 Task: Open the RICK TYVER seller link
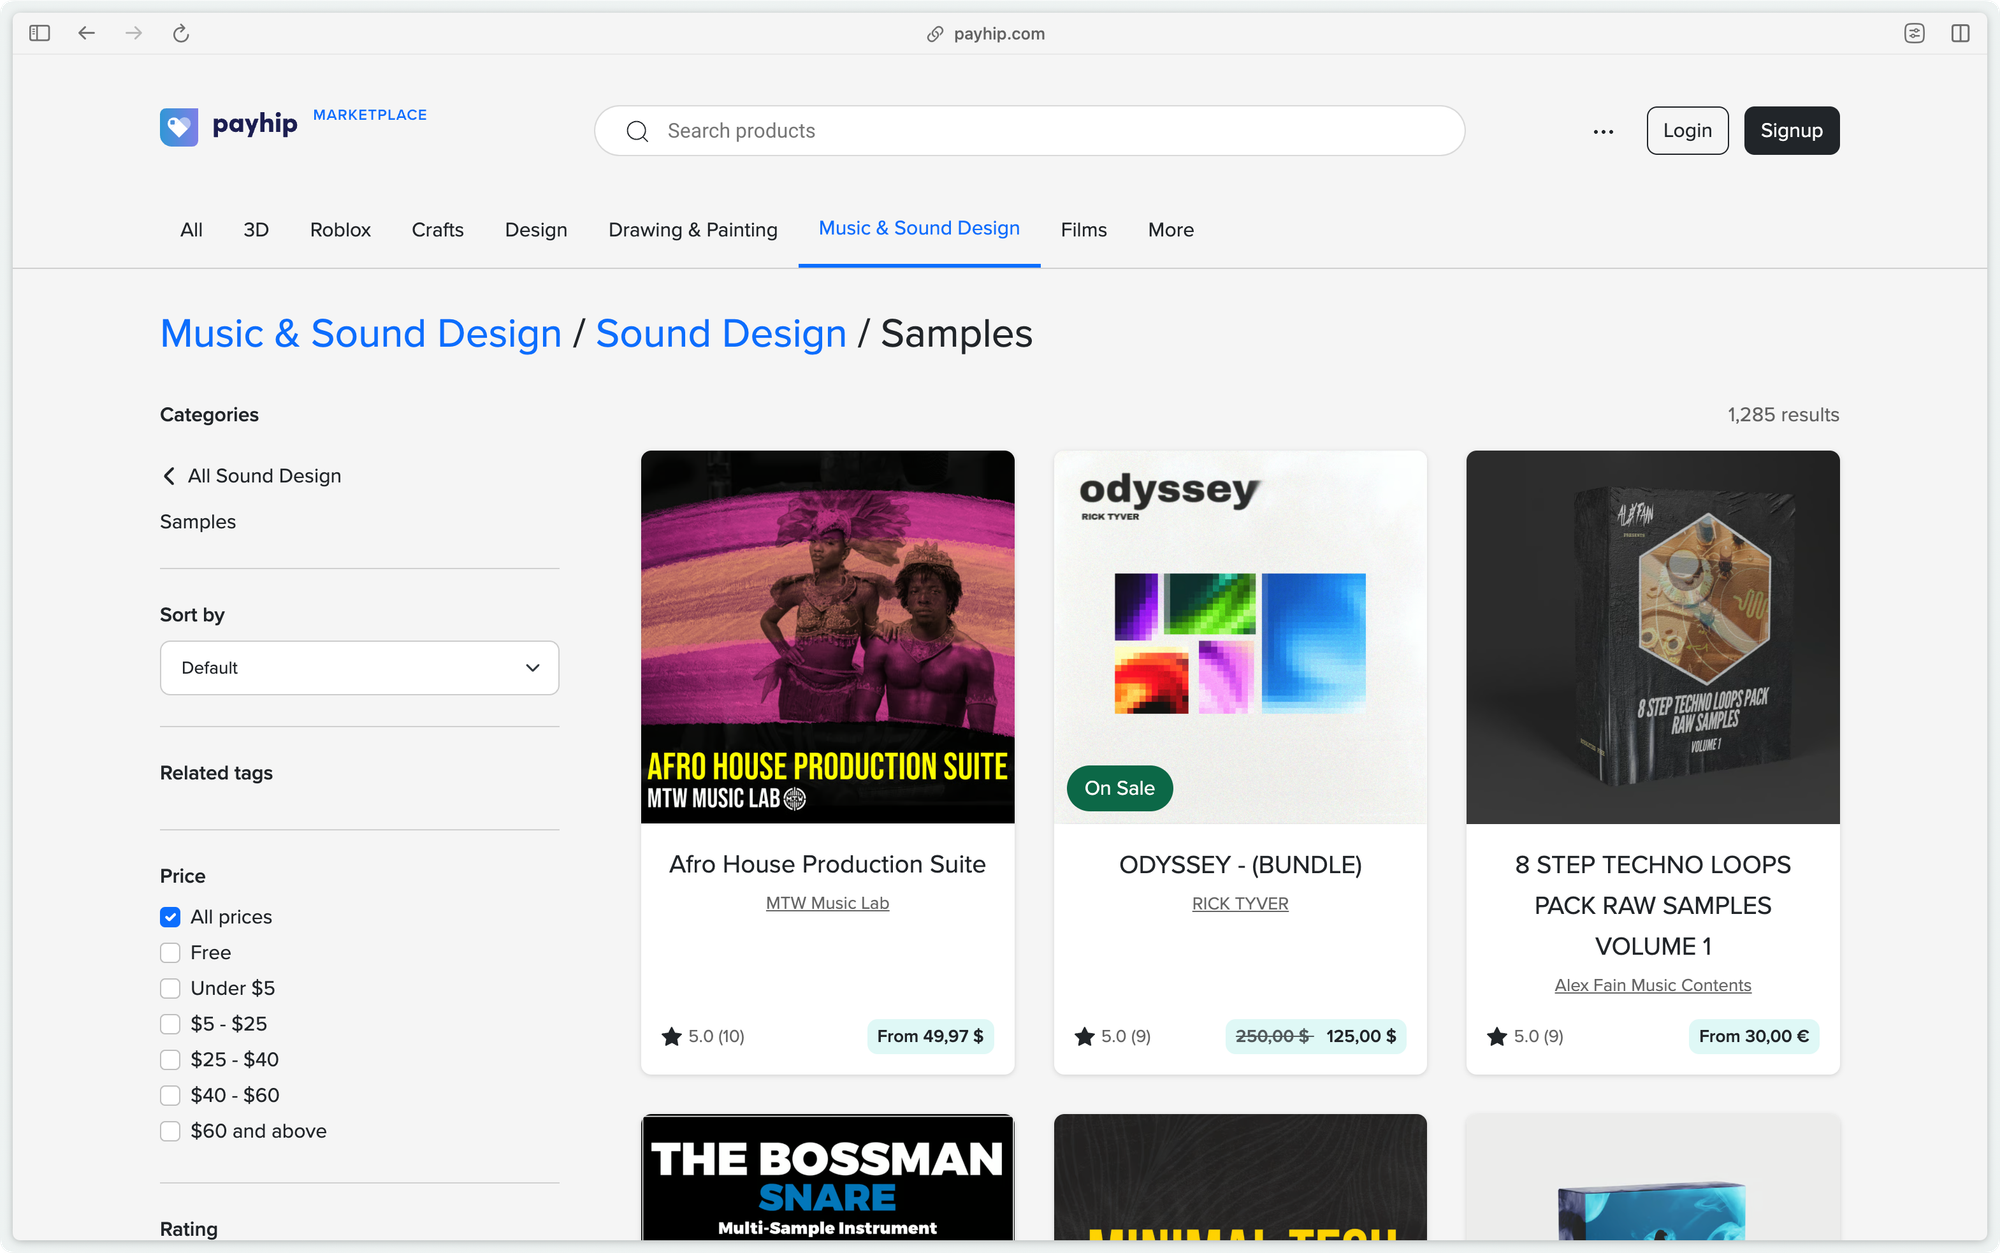pyautogui.click(x=1240, y=903)
